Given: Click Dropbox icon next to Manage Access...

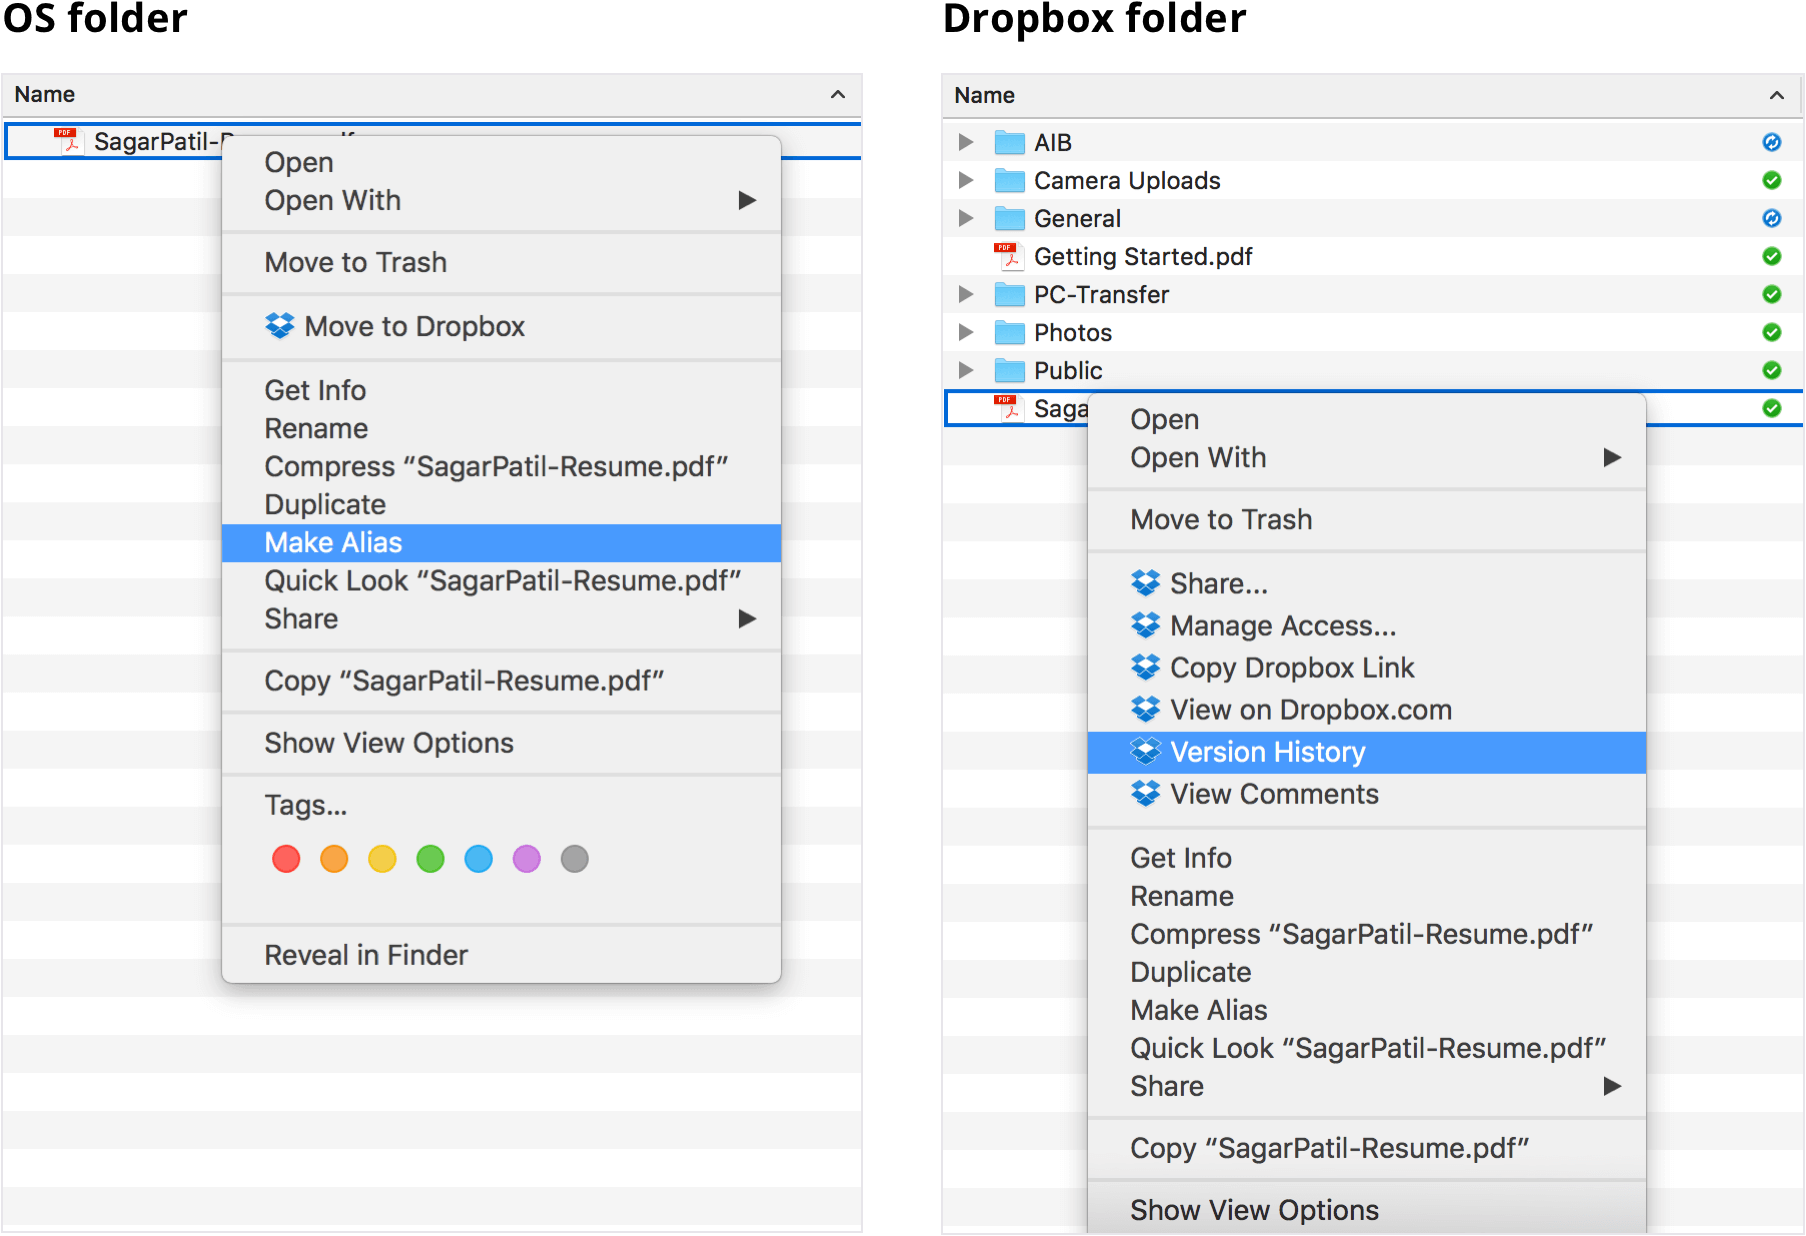Looking at the screenshot, I should (1146, 625).
